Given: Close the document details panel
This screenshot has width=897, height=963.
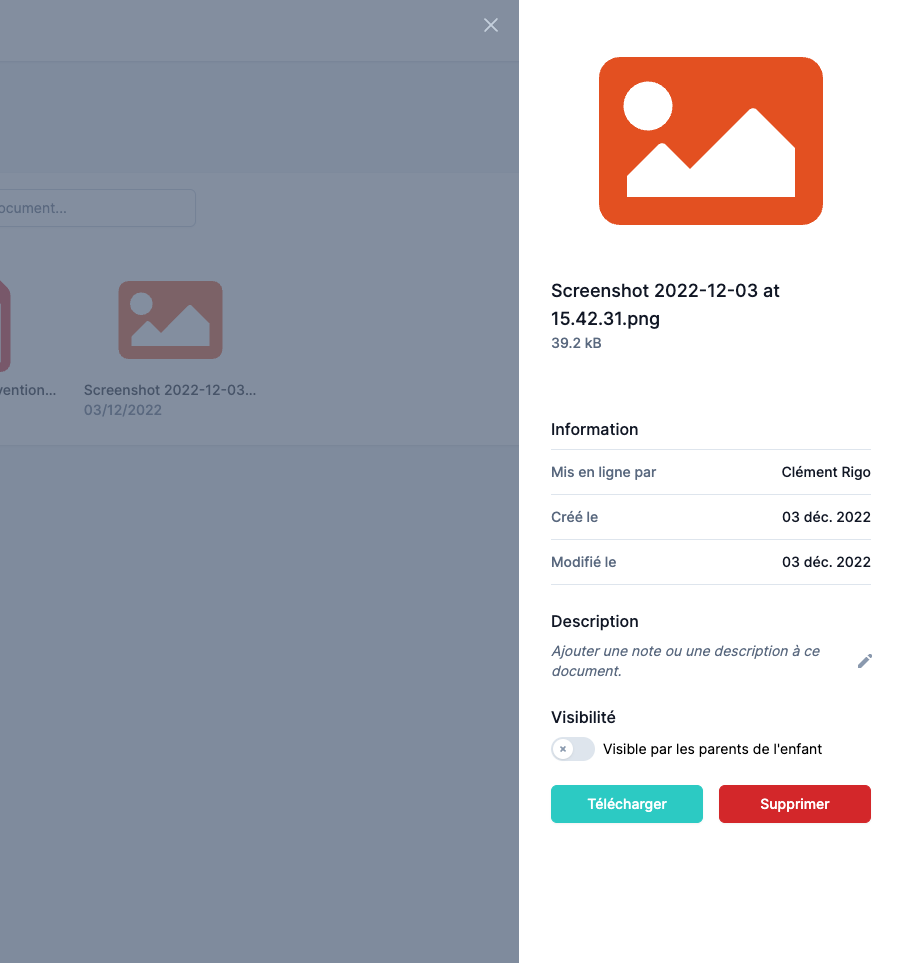Looking at the screenshot, I should (491, 25).
